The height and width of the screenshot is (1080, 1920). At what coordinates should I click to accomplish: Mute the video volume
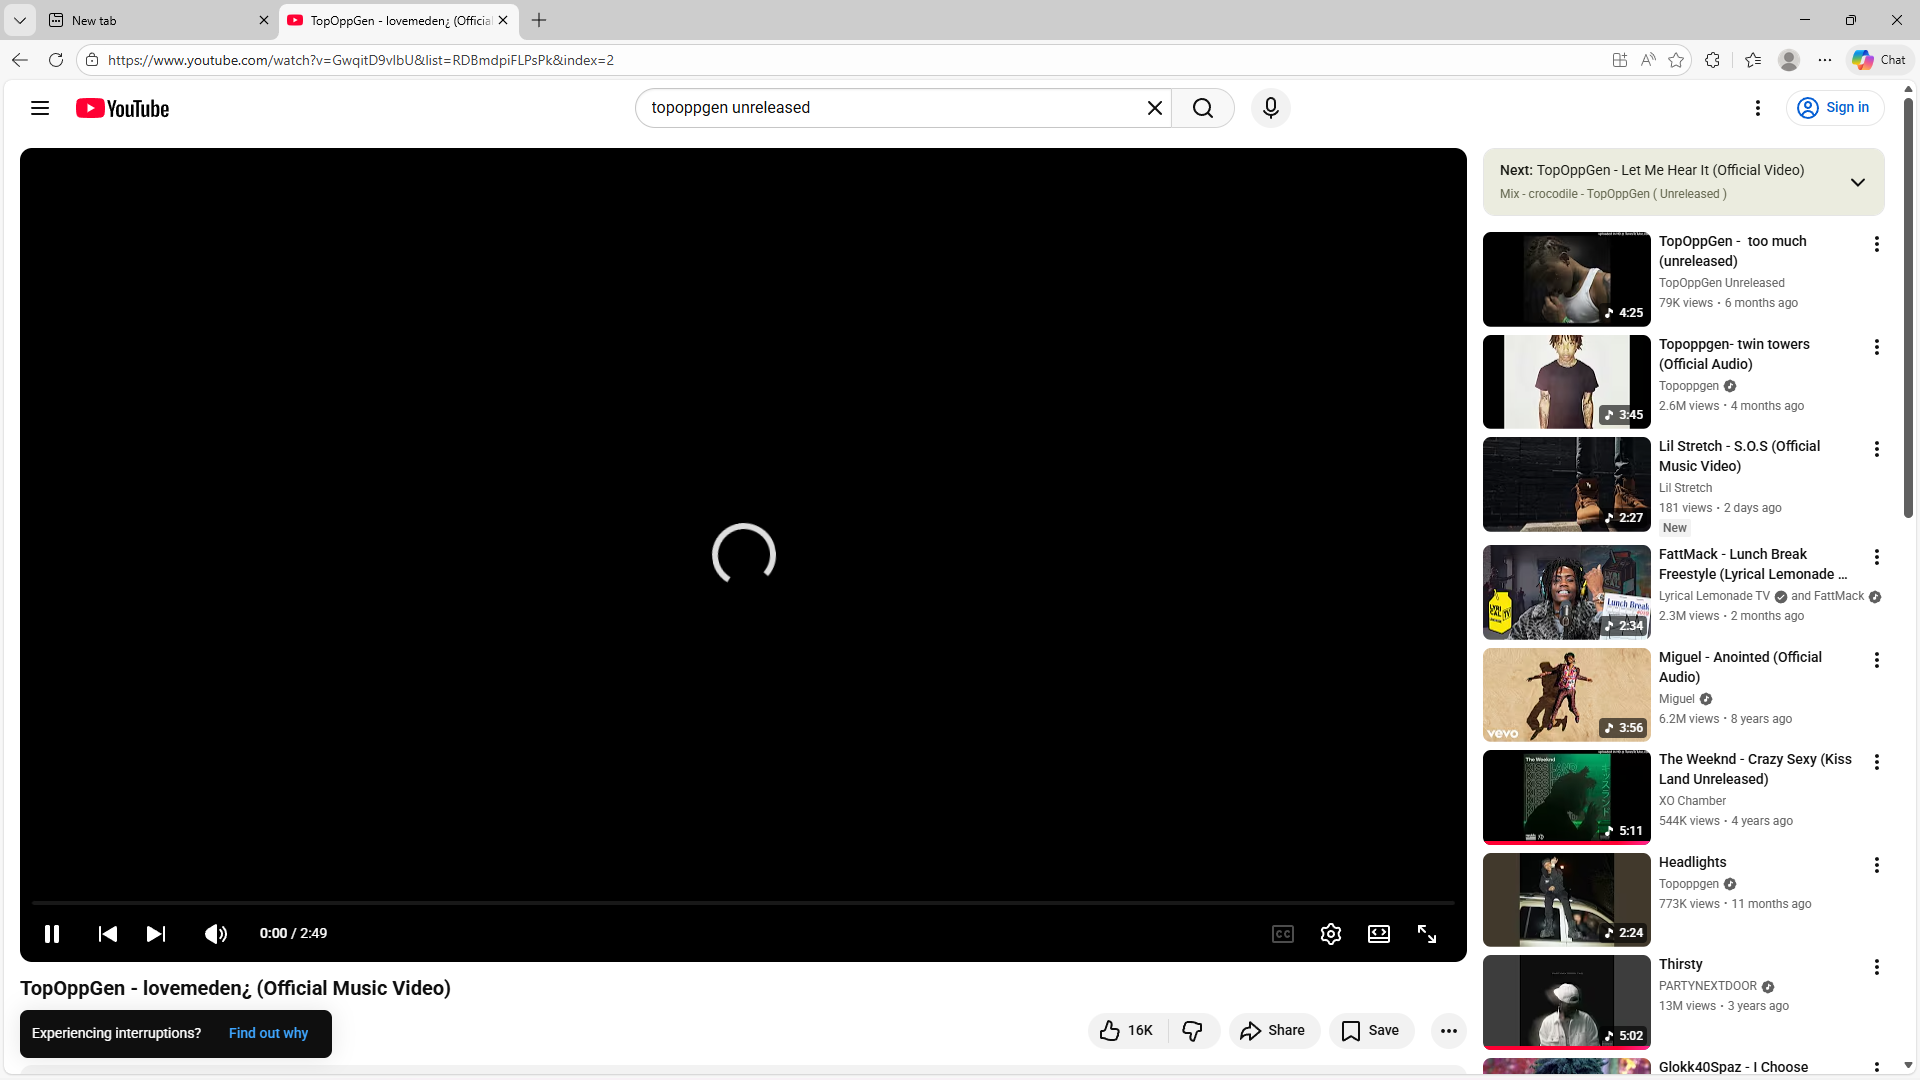(216, 934)
